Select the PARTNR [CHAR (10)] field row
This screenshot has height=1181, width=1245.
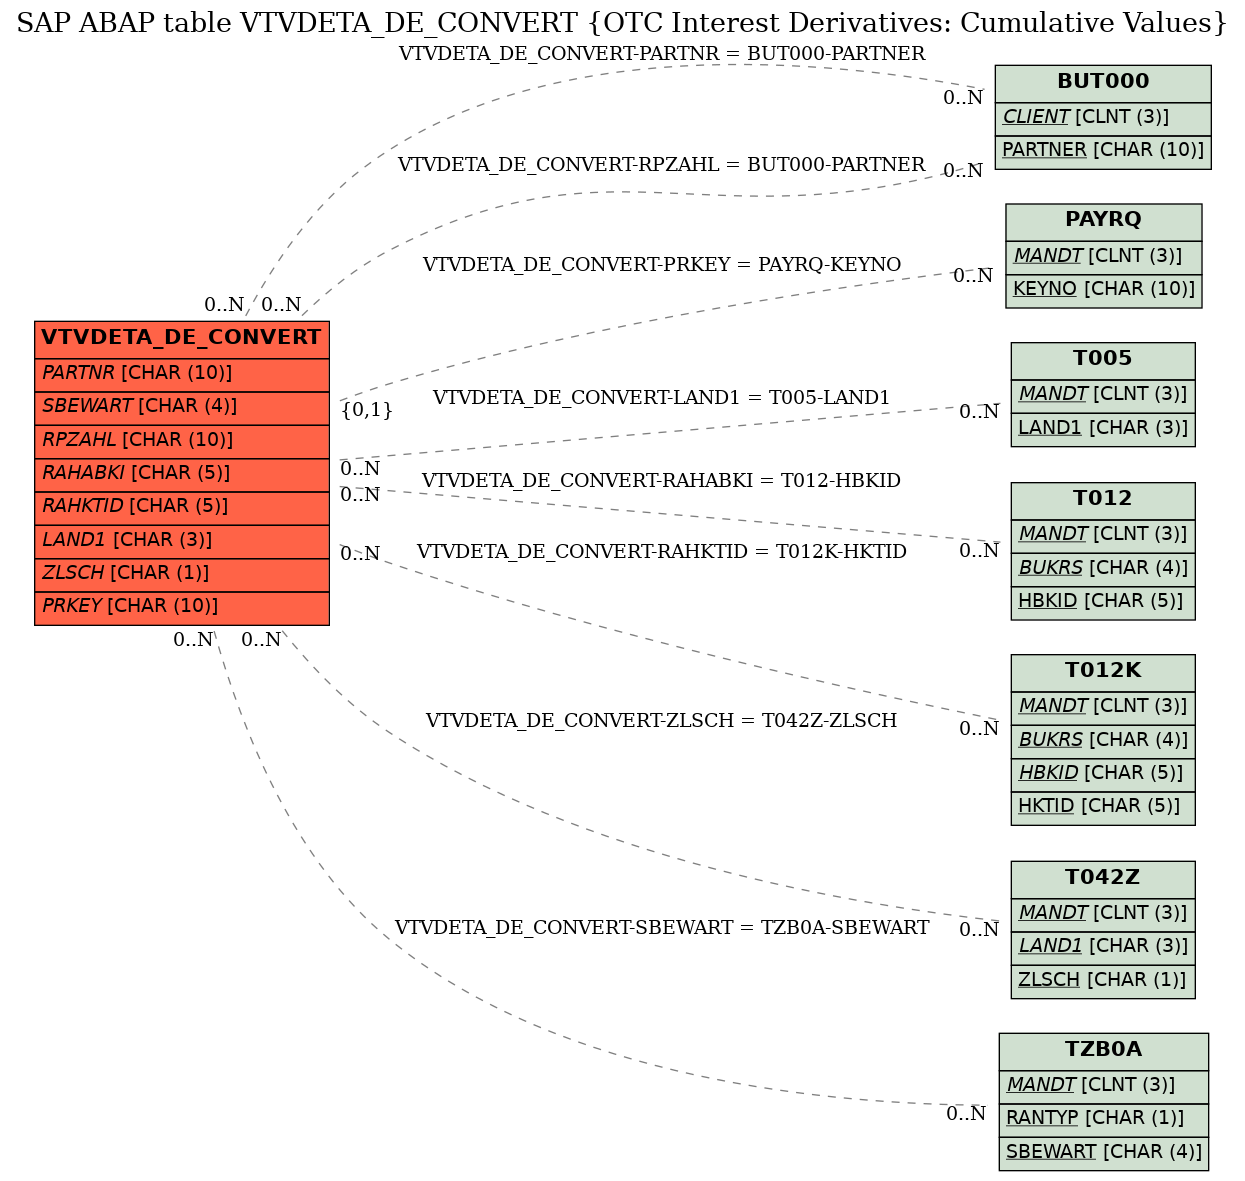[182, 374]
